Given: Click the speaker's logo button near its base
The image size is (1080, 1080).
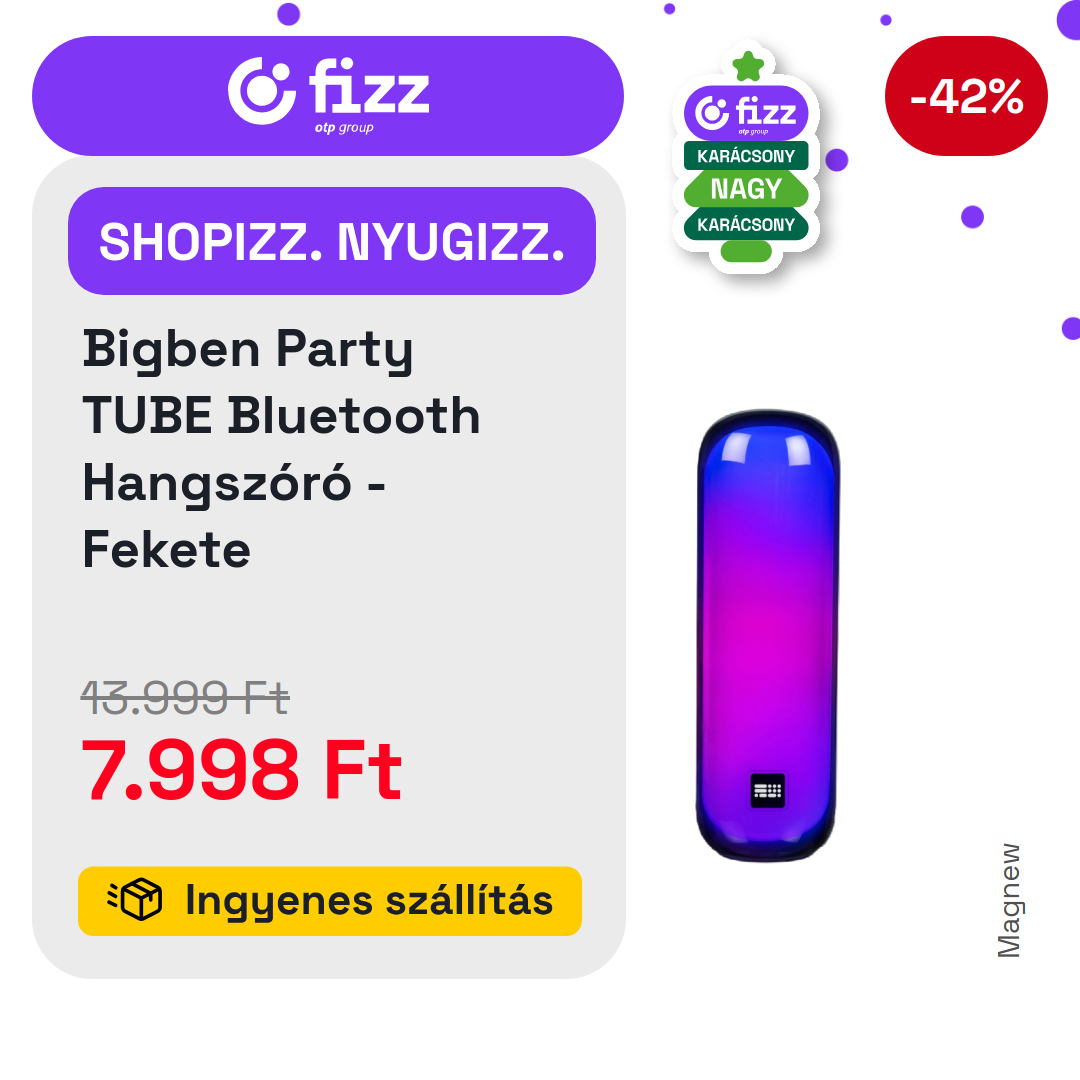Looking at the screenshot, I should click(767, 790).
